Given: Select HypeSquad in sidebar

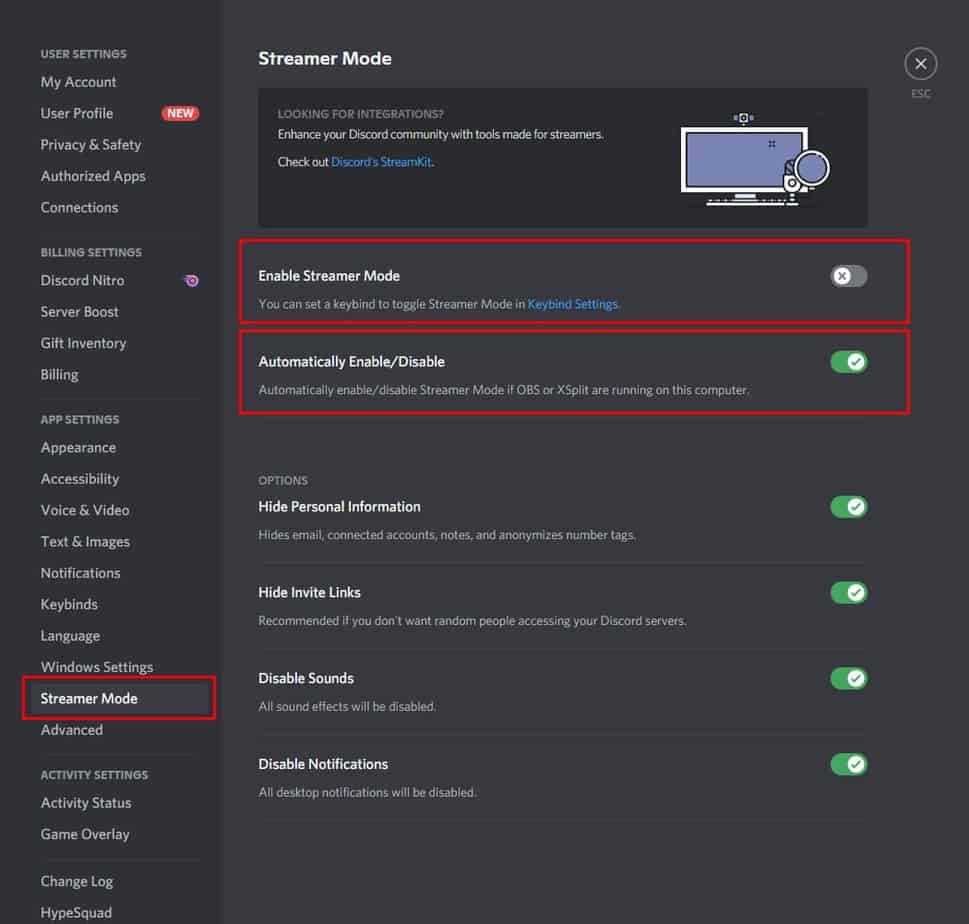Looking at the screenshot, I should click(76, 913).
